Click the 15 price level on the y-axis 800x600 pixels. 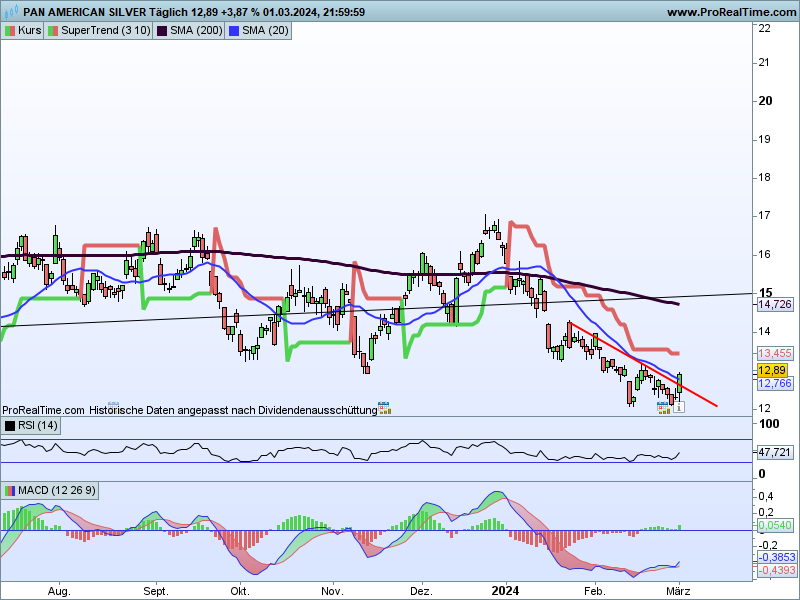[765, 293]
